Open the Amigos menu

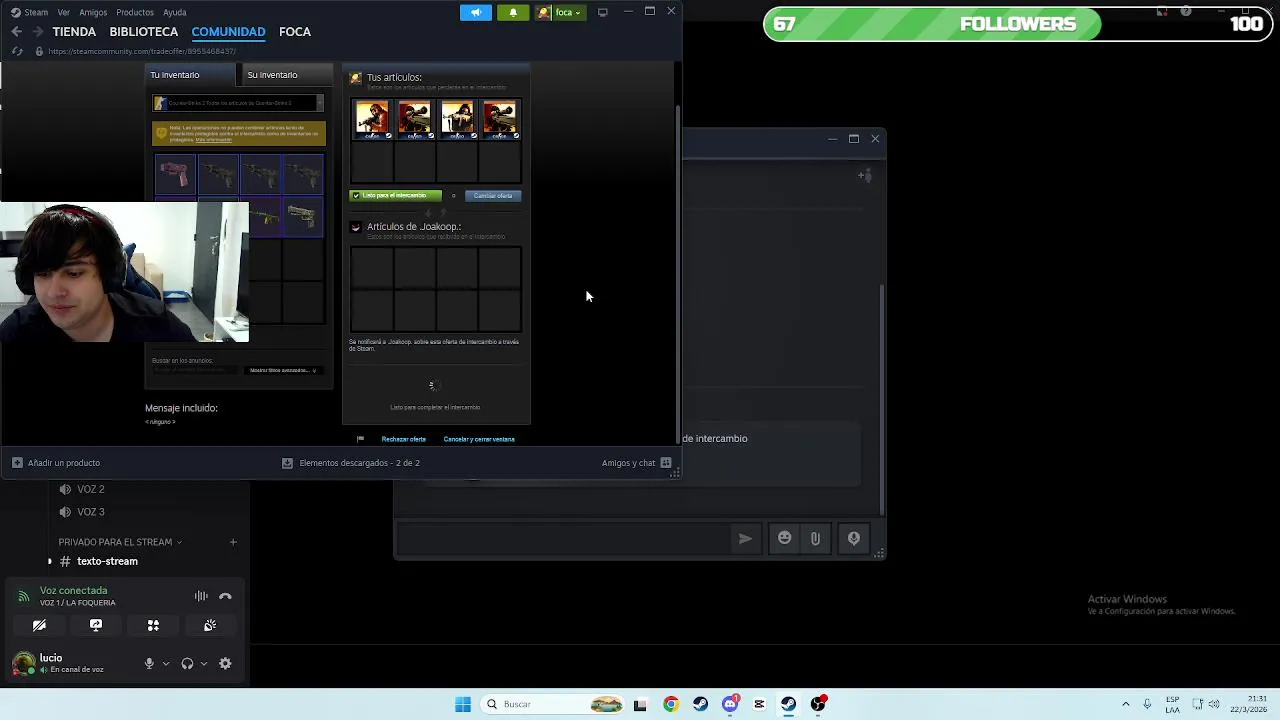point(93,12)
